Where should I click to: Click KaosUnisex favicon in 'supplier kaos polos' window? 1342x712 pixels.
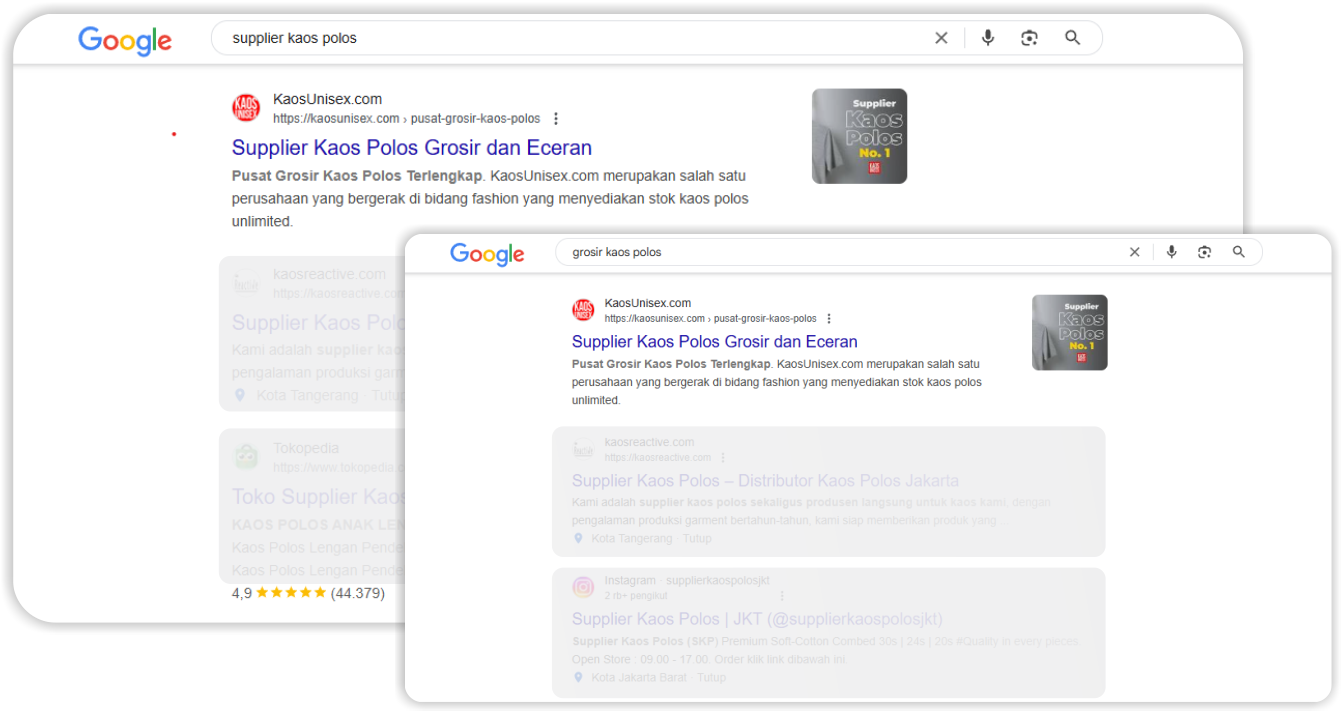point(246,108)
